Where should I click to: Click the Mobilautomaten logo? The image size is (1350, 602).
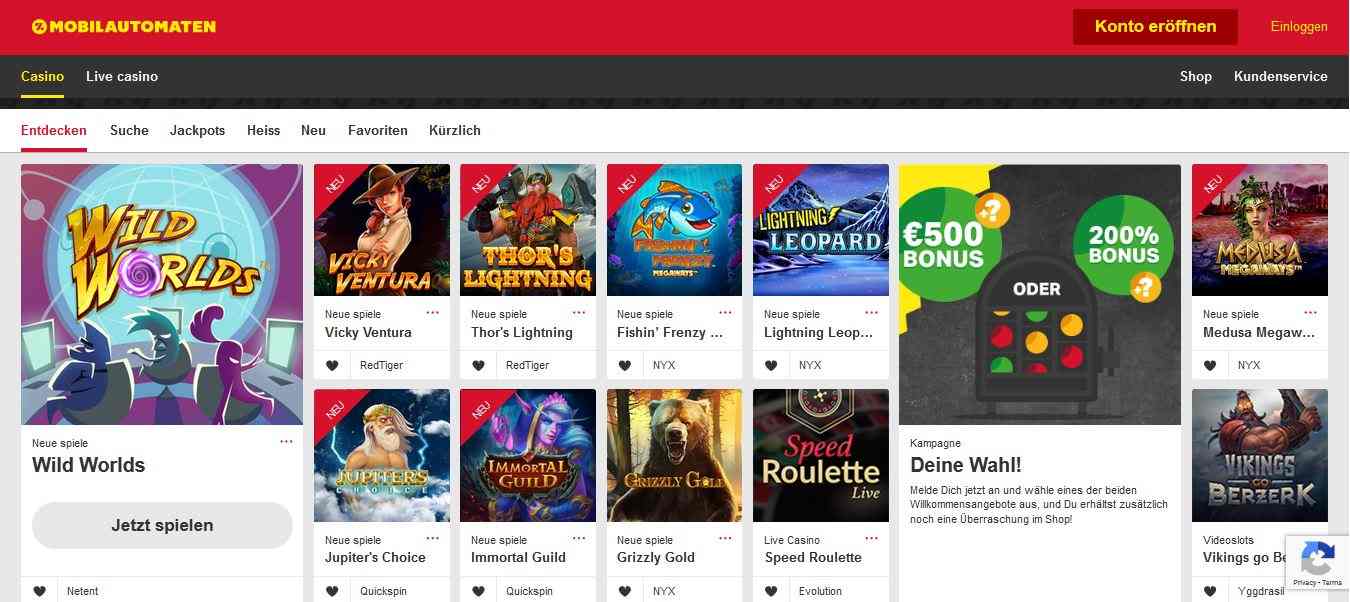[124, 26]
